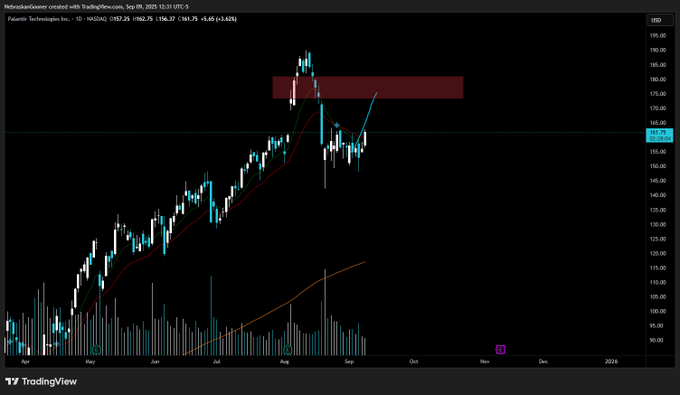Click the blue cross marker above candles

pyautogui.click(x=337, y=125)
